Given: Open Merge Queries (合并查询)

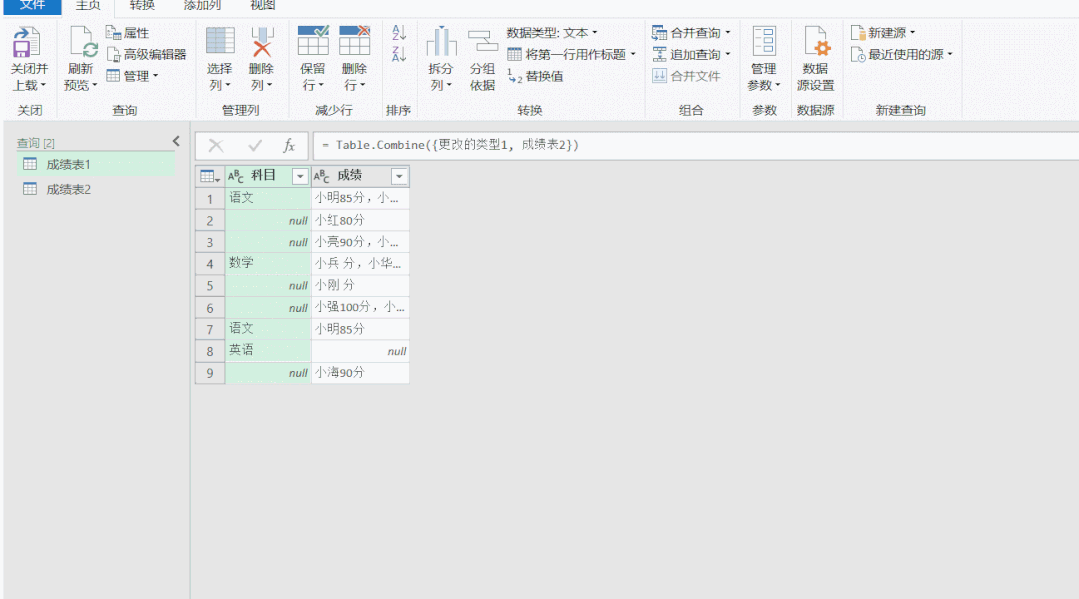Looking at the screenshot, I should (x=691, y=32).
